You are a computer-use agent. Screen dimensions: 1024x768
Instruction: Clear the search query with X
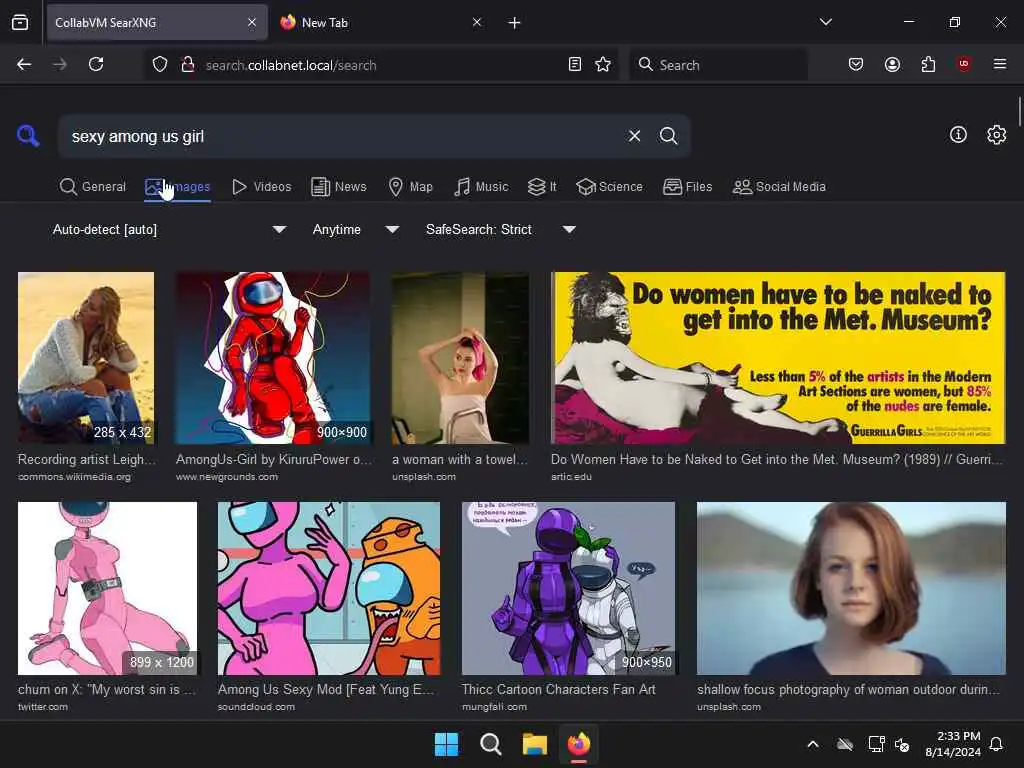tap(634, 136)
